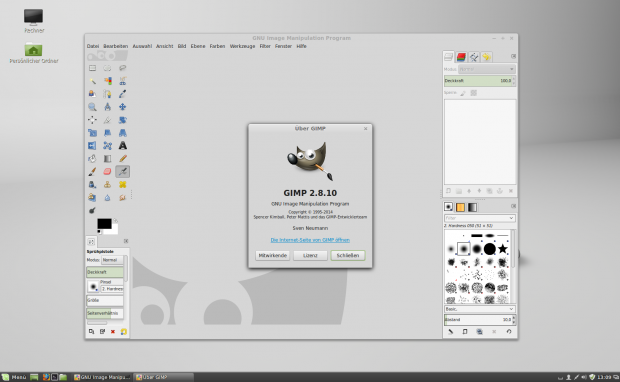Screen dimensions: 620x382
Task: Switch to the Paths dock tab
Action: (474, 57)
